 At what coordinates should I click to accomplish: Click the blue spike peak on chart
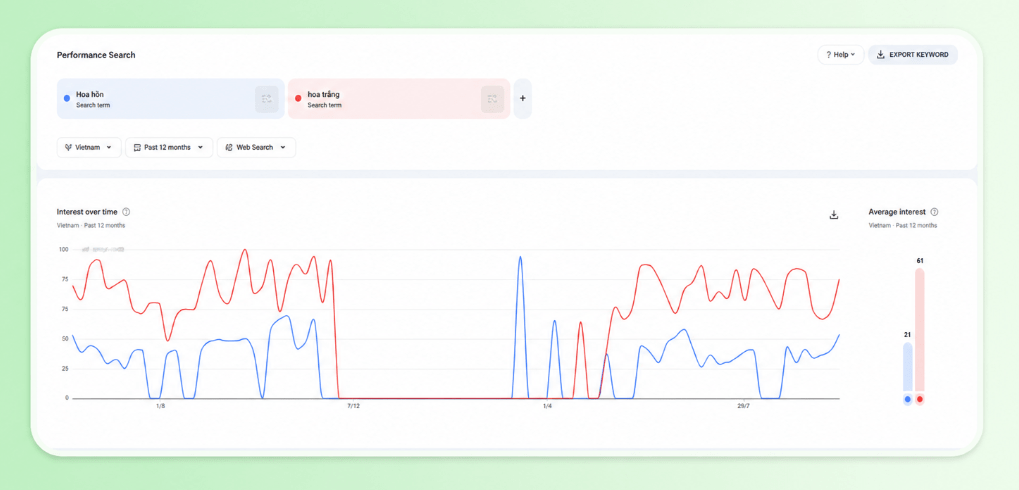pyautogui.click(x=520, y=258)
